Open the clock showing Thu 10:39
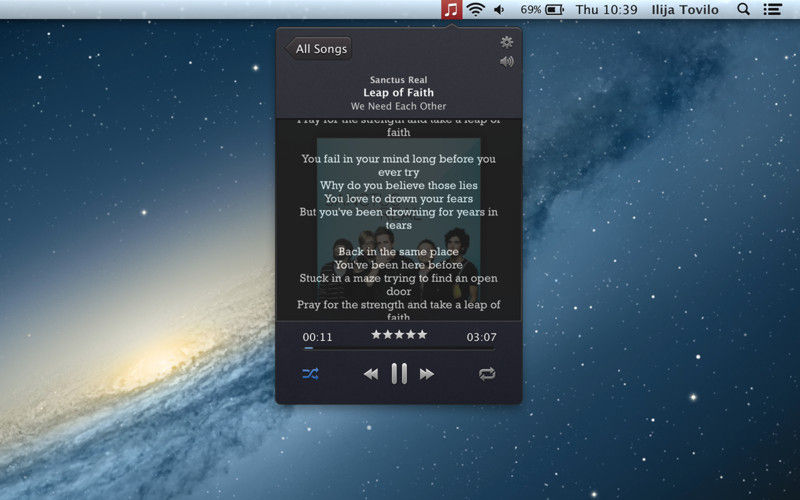800x500 pixels. 606,9
